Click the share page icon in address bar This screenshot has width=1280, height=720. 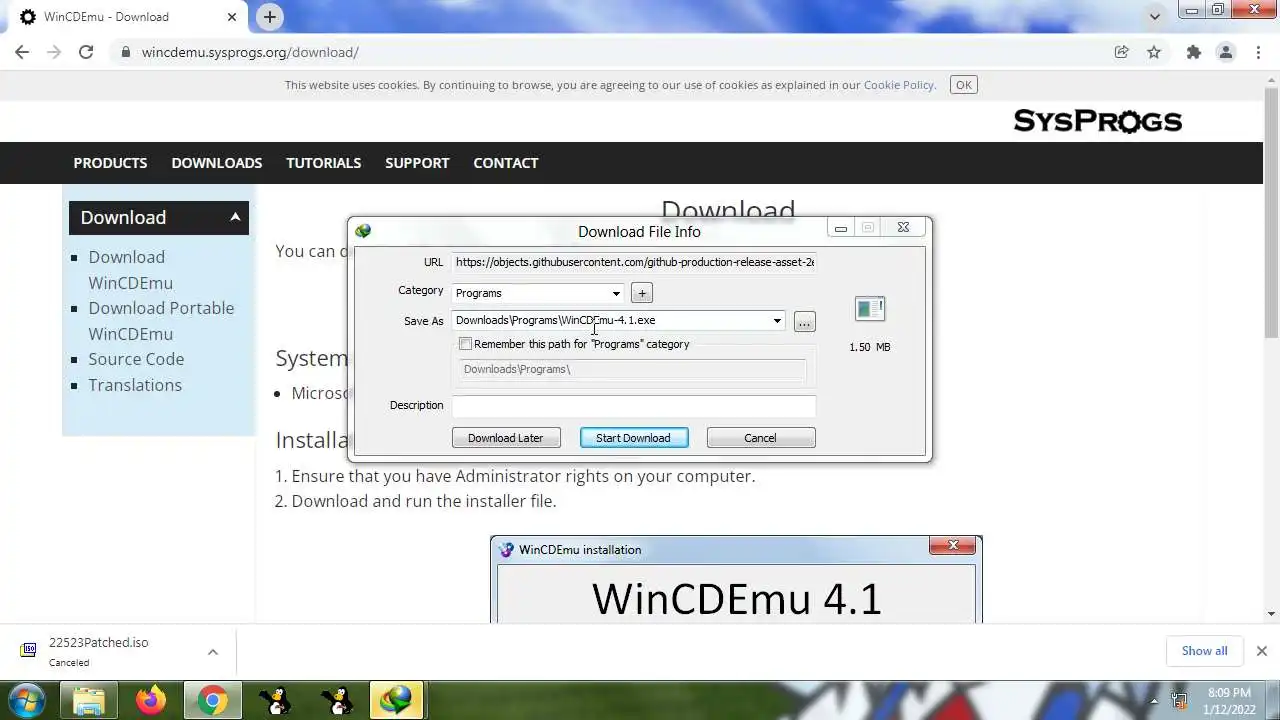pos(1122,52)
